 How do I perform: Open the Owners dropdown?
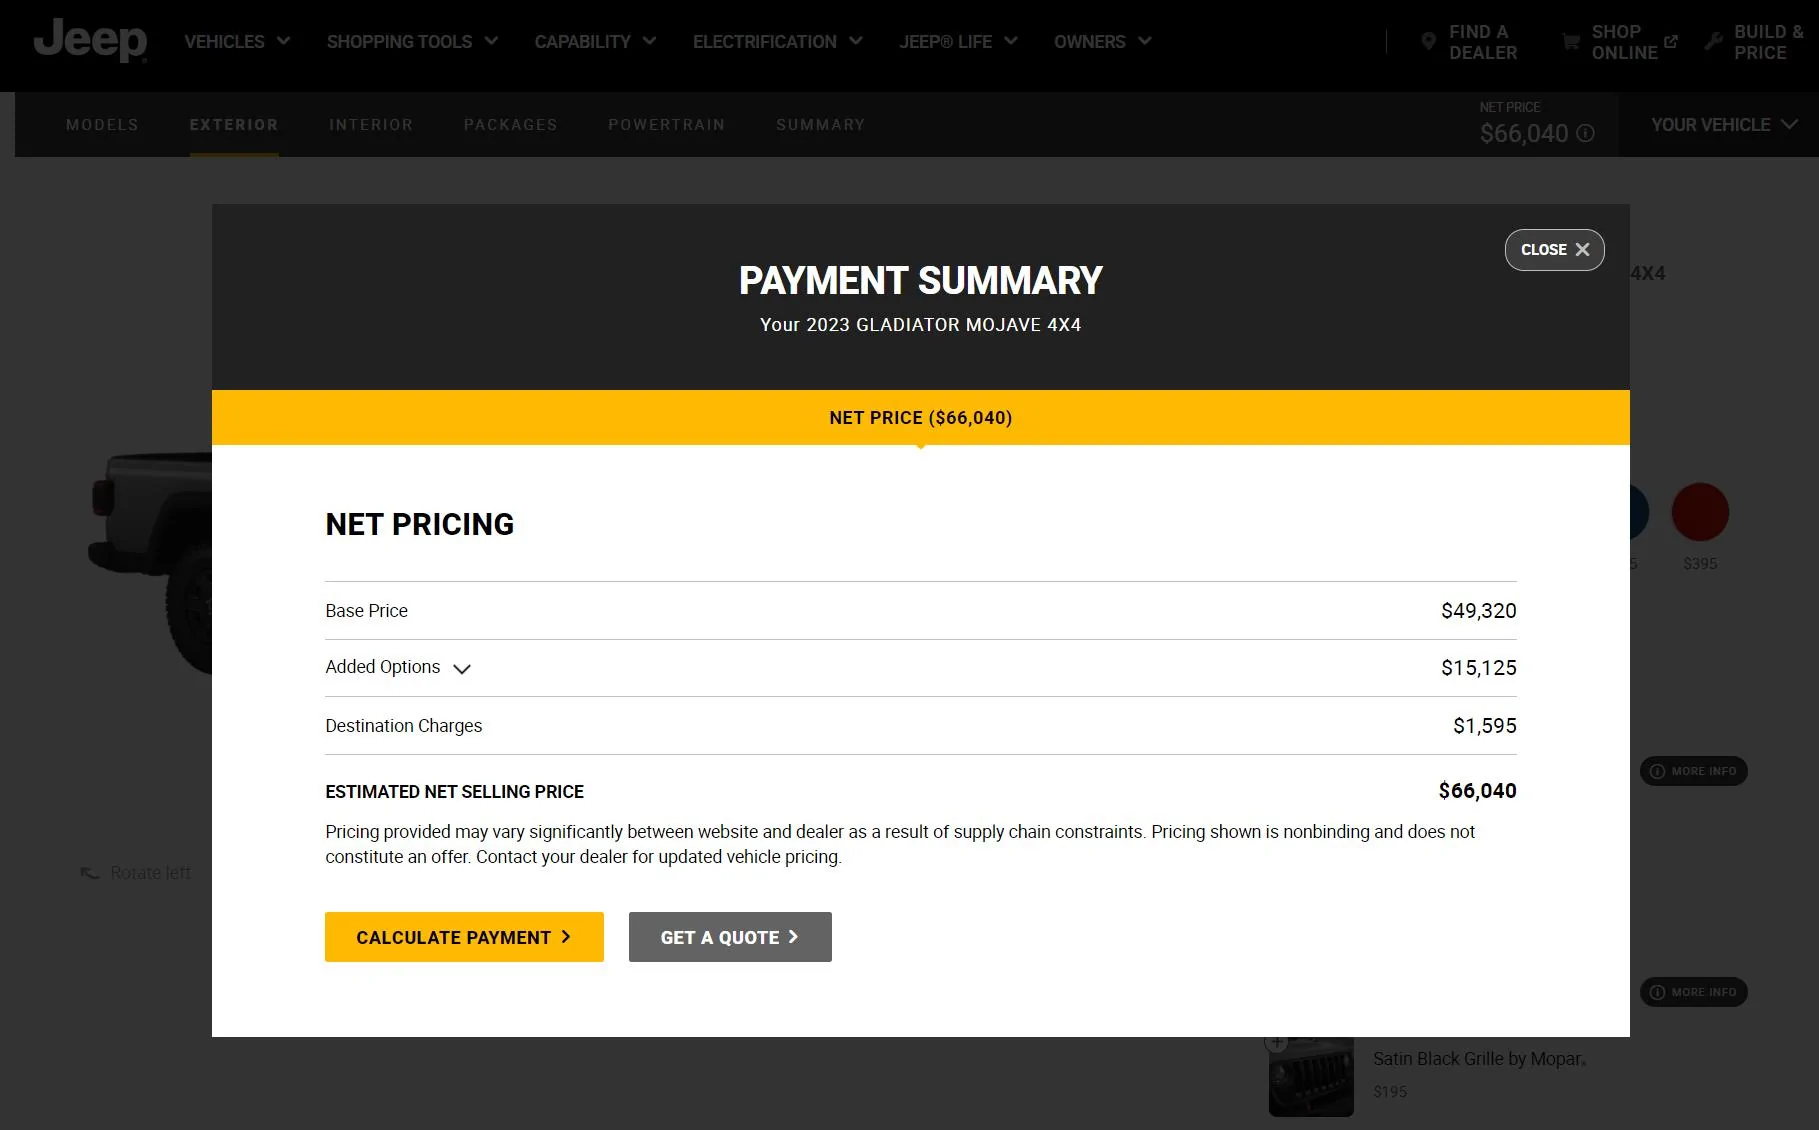click(x=1103, y=41)
